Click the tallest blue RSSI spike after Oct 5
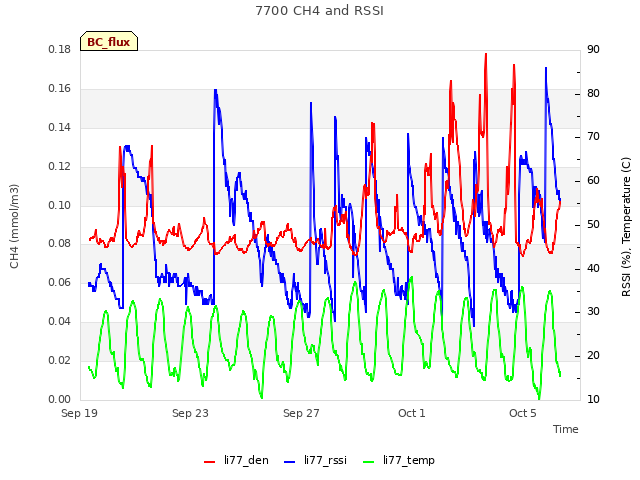The image size is (640, 480). tap(546, 69)
